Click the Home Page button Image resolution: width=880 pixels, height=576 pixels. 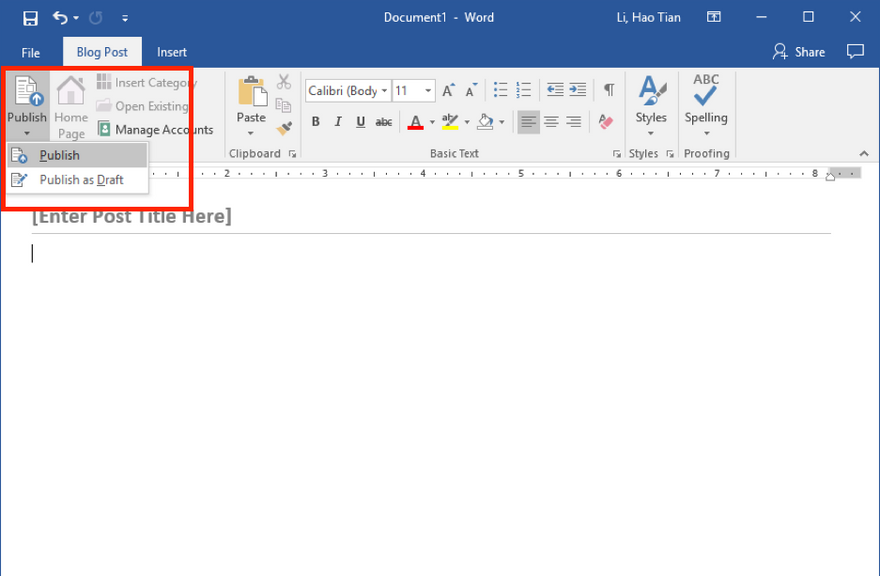[71, 107]
